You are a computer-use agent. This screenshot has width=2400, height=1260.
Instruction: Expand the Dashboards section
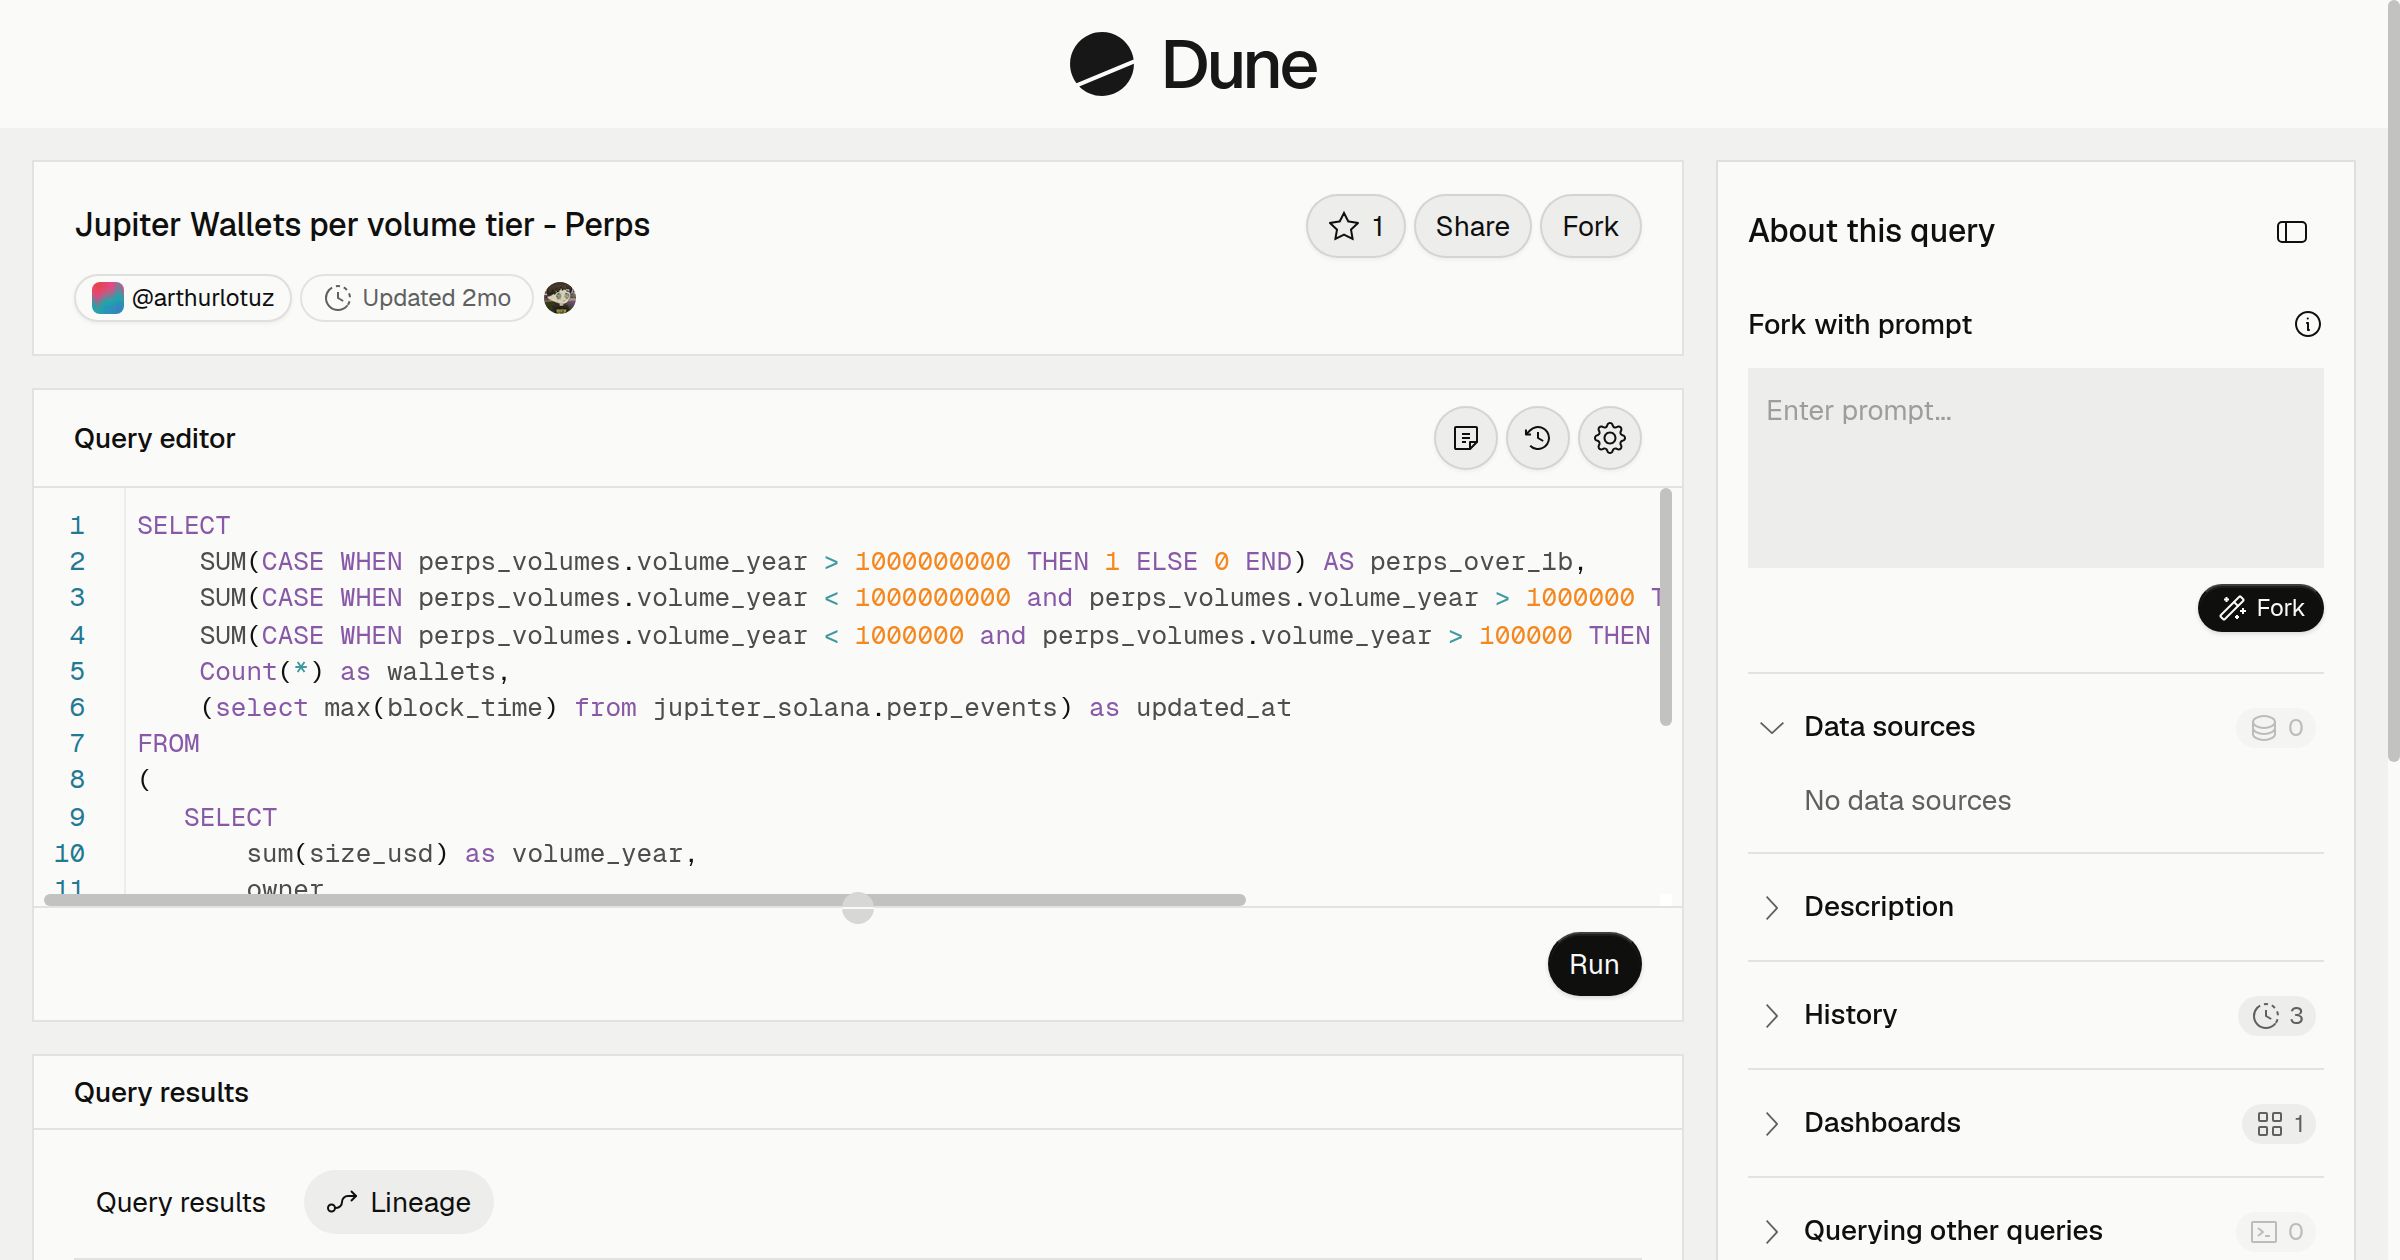click(1772, 1123)
